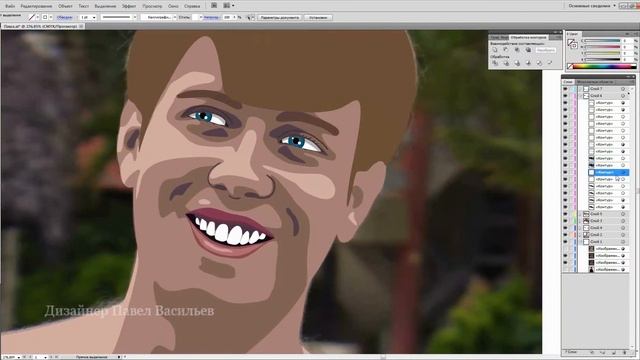Click the Outline pathfinder icon

pyautogui.click(x=539, y=63)
